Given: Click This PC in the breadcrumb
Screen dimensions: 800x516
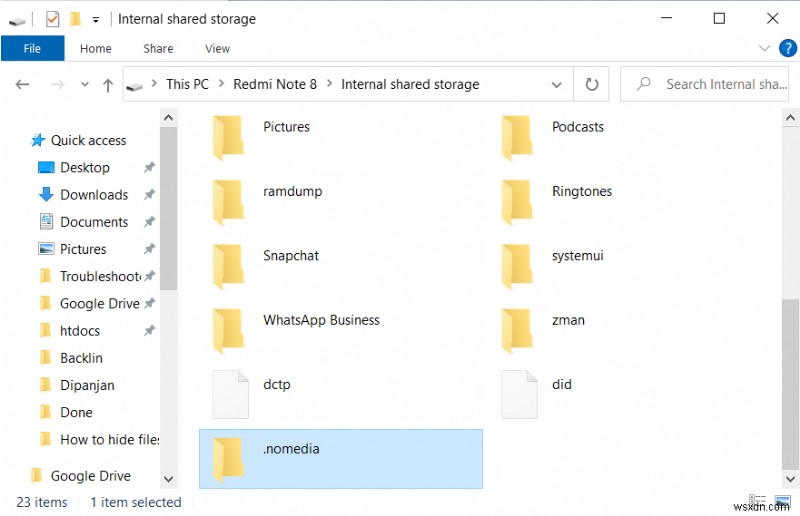Looking at the screenshot, I should (x=187, y=84).
